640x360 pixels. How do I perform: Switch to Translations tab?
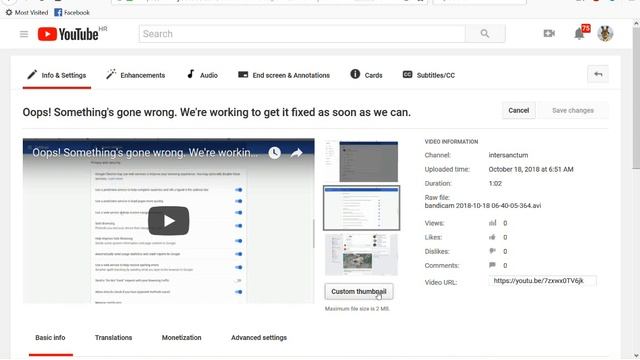click(x=113, y=338)
